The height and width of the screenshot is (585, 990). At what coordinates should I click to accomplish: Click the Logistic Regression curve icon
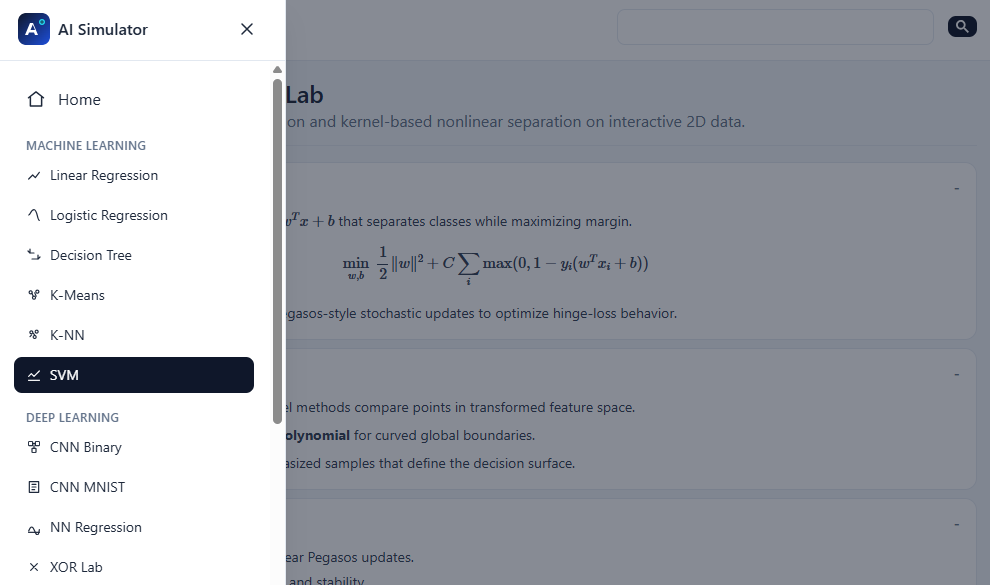pos(33,215)
